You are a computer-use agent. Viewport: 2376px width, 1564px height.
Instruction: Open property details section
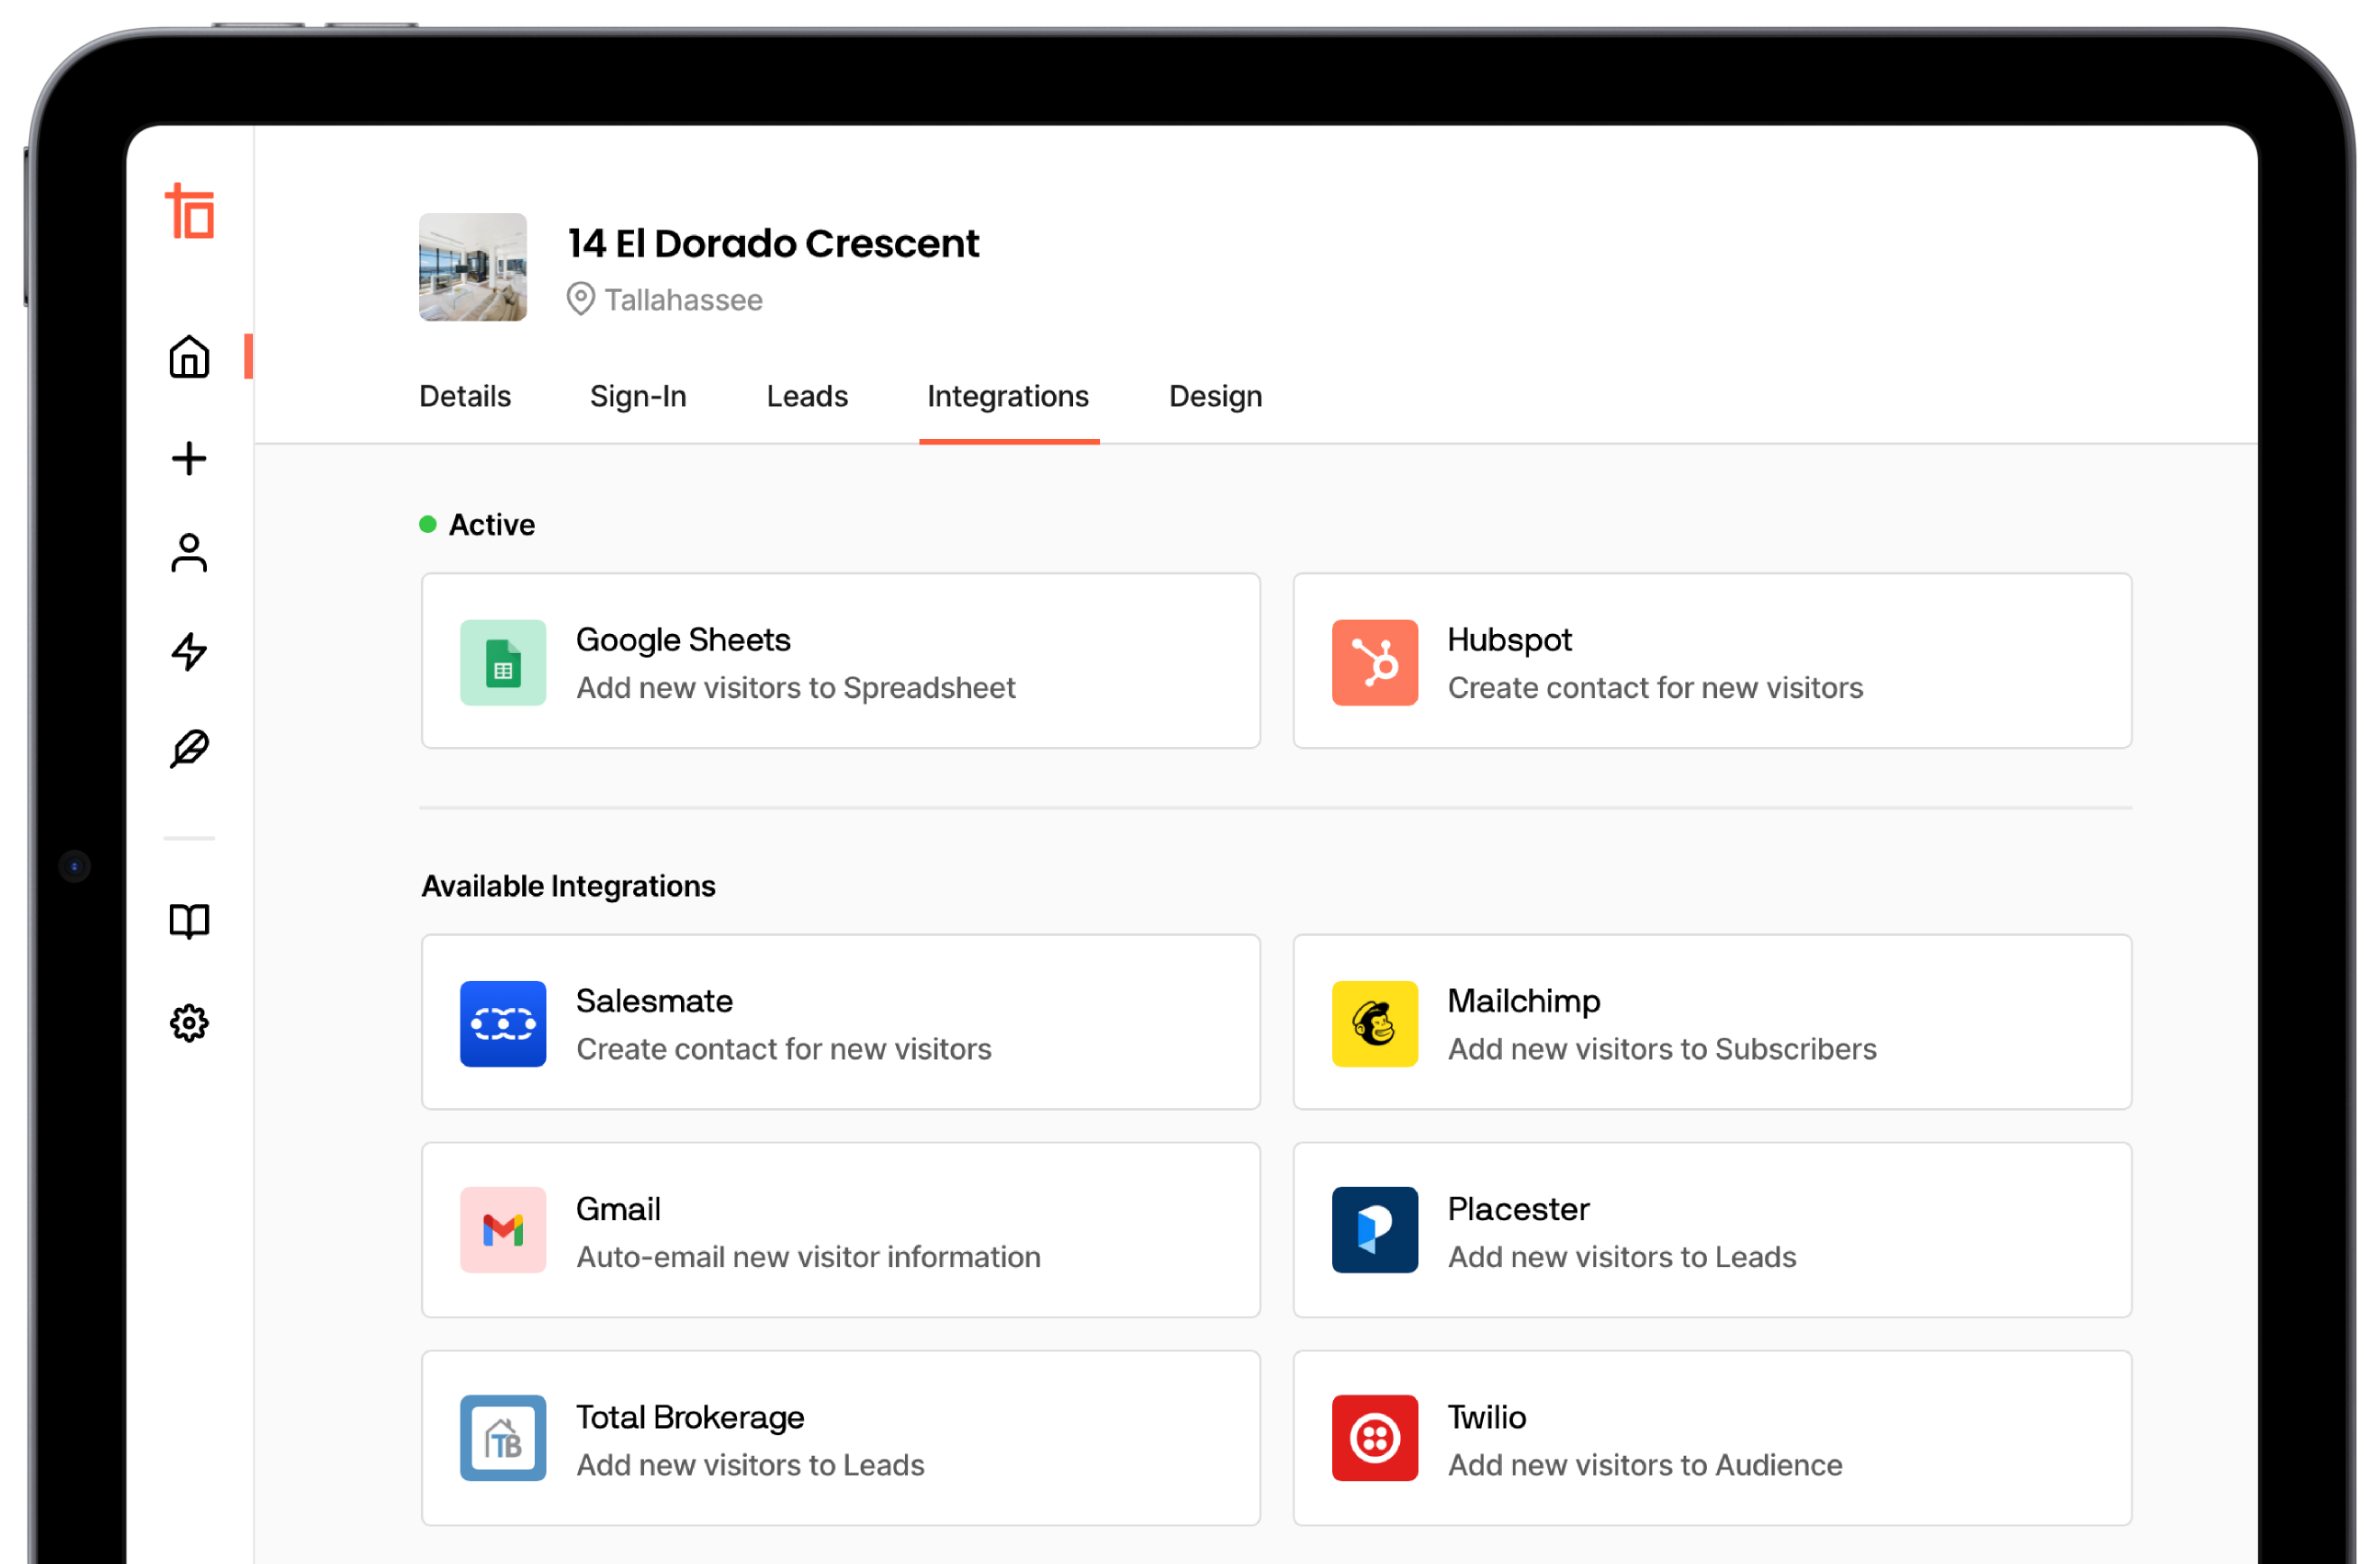click(x=464, y=393)
